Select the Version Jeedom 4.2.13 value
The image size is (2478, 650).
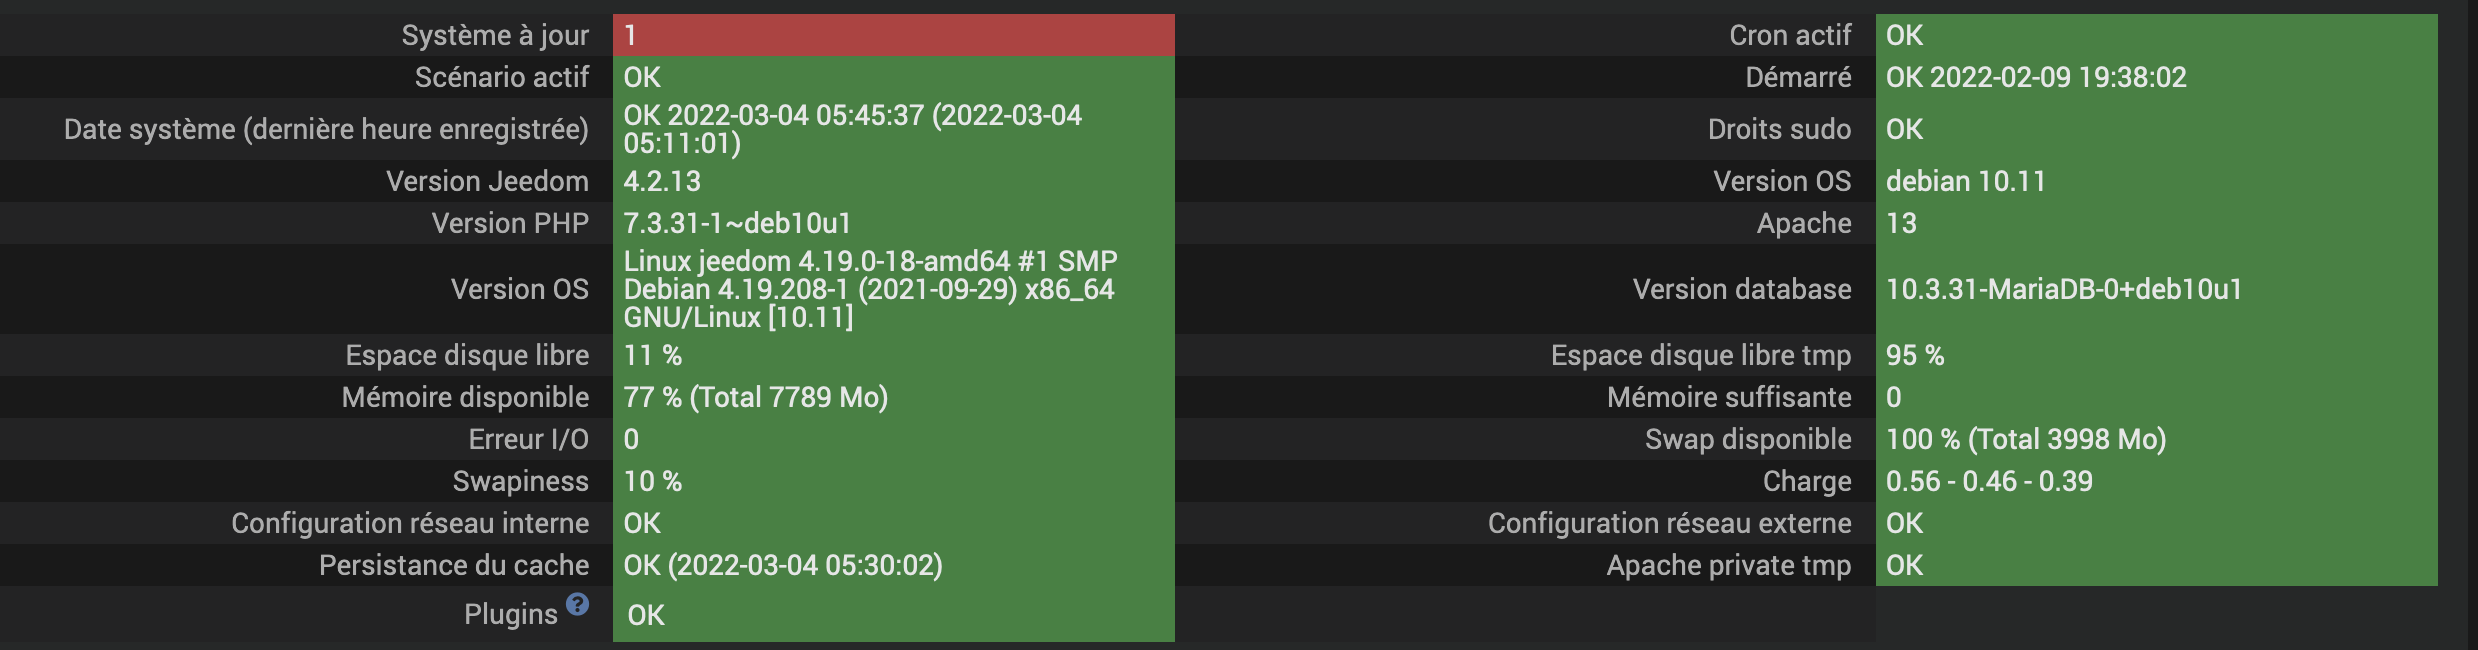662,181
